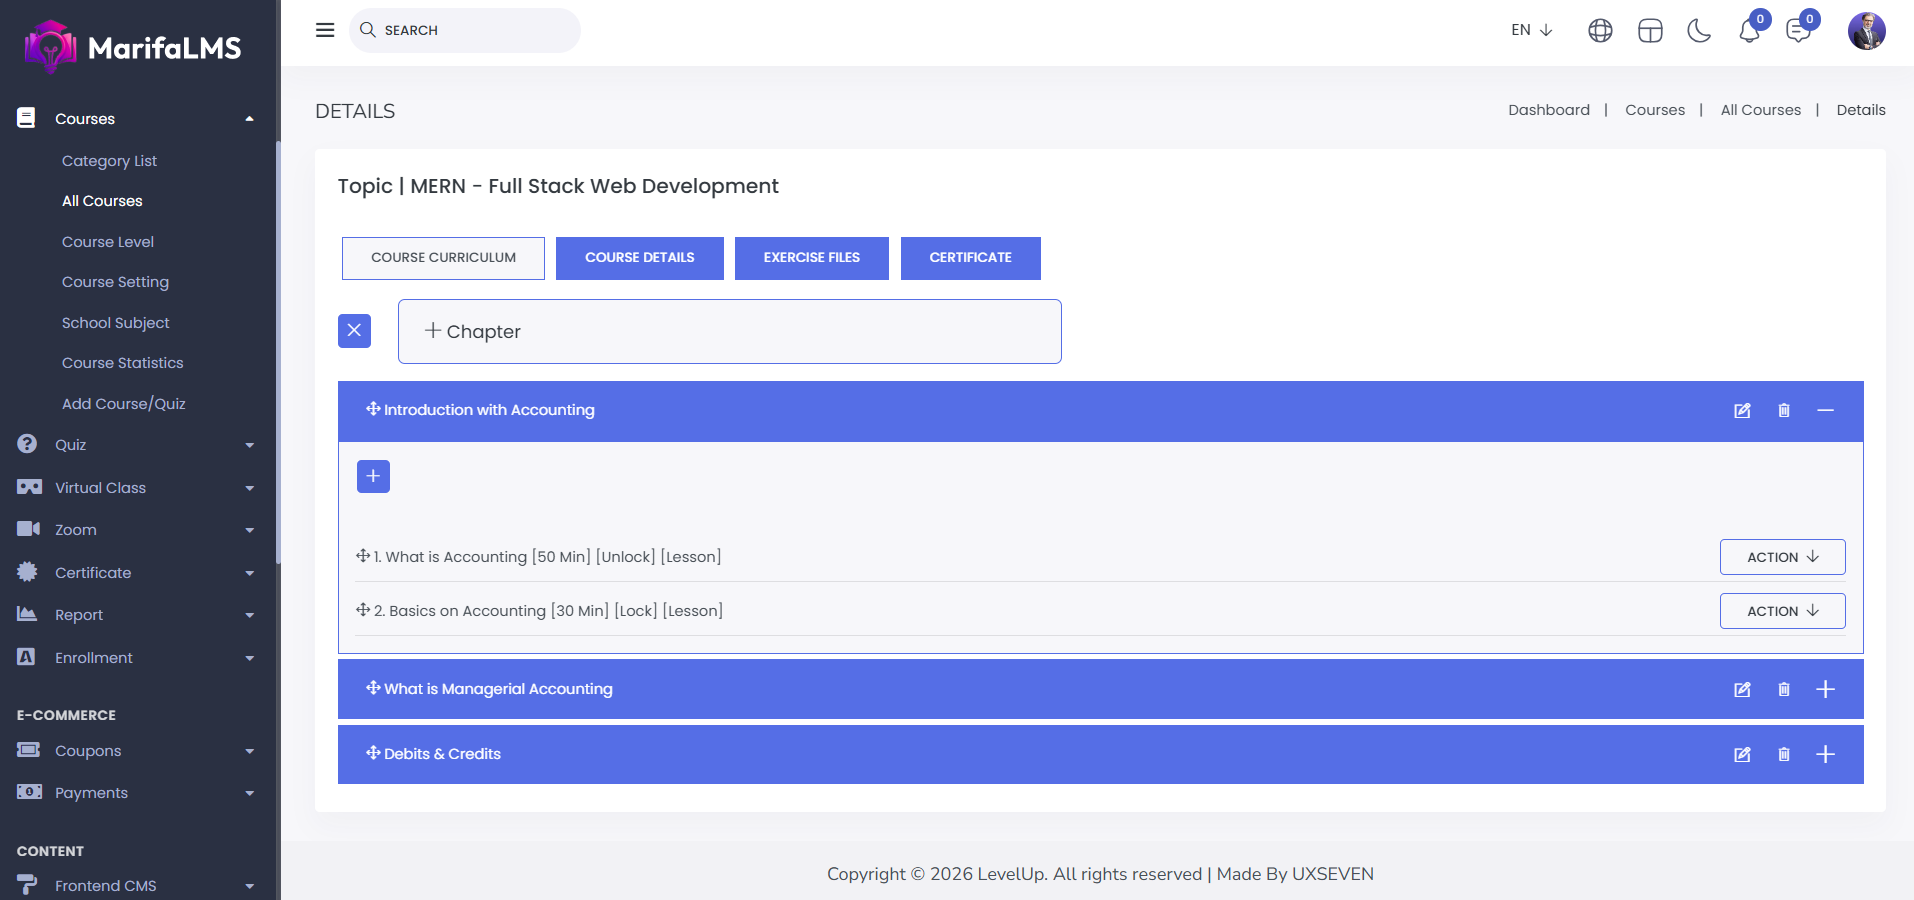Delete the Debits & Credits chapter
The image size is (1914, 900).
[x=1784, y=755]
